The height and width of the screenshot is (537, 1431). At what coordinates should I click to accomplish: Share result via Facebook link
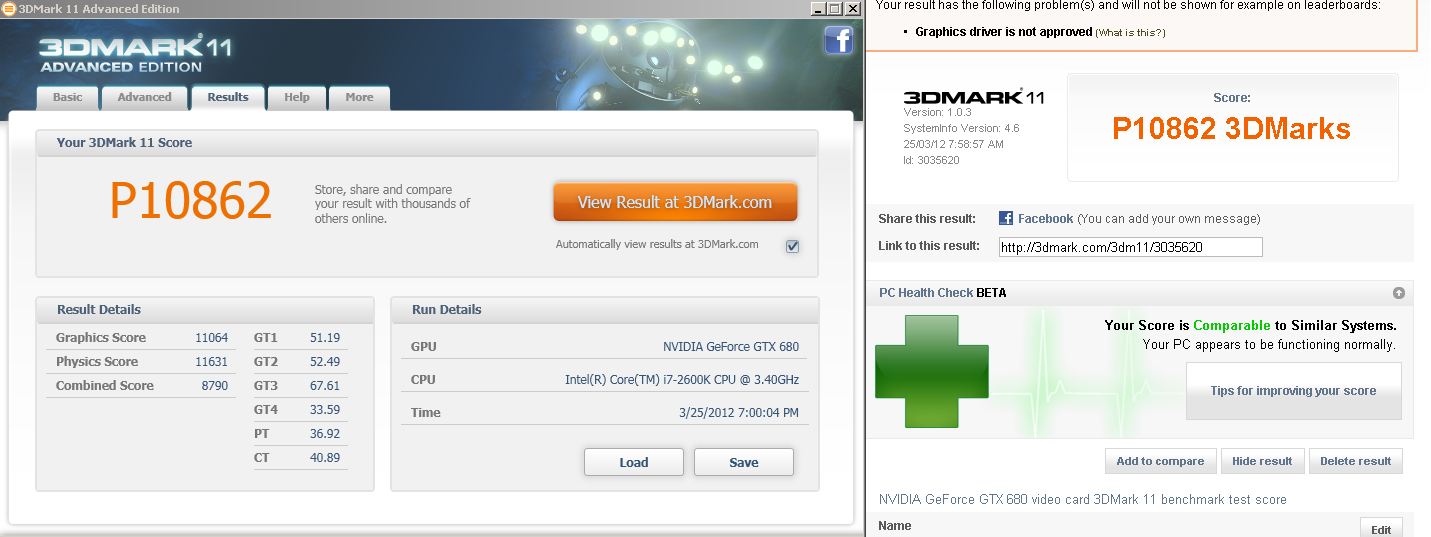(1045, 218)
